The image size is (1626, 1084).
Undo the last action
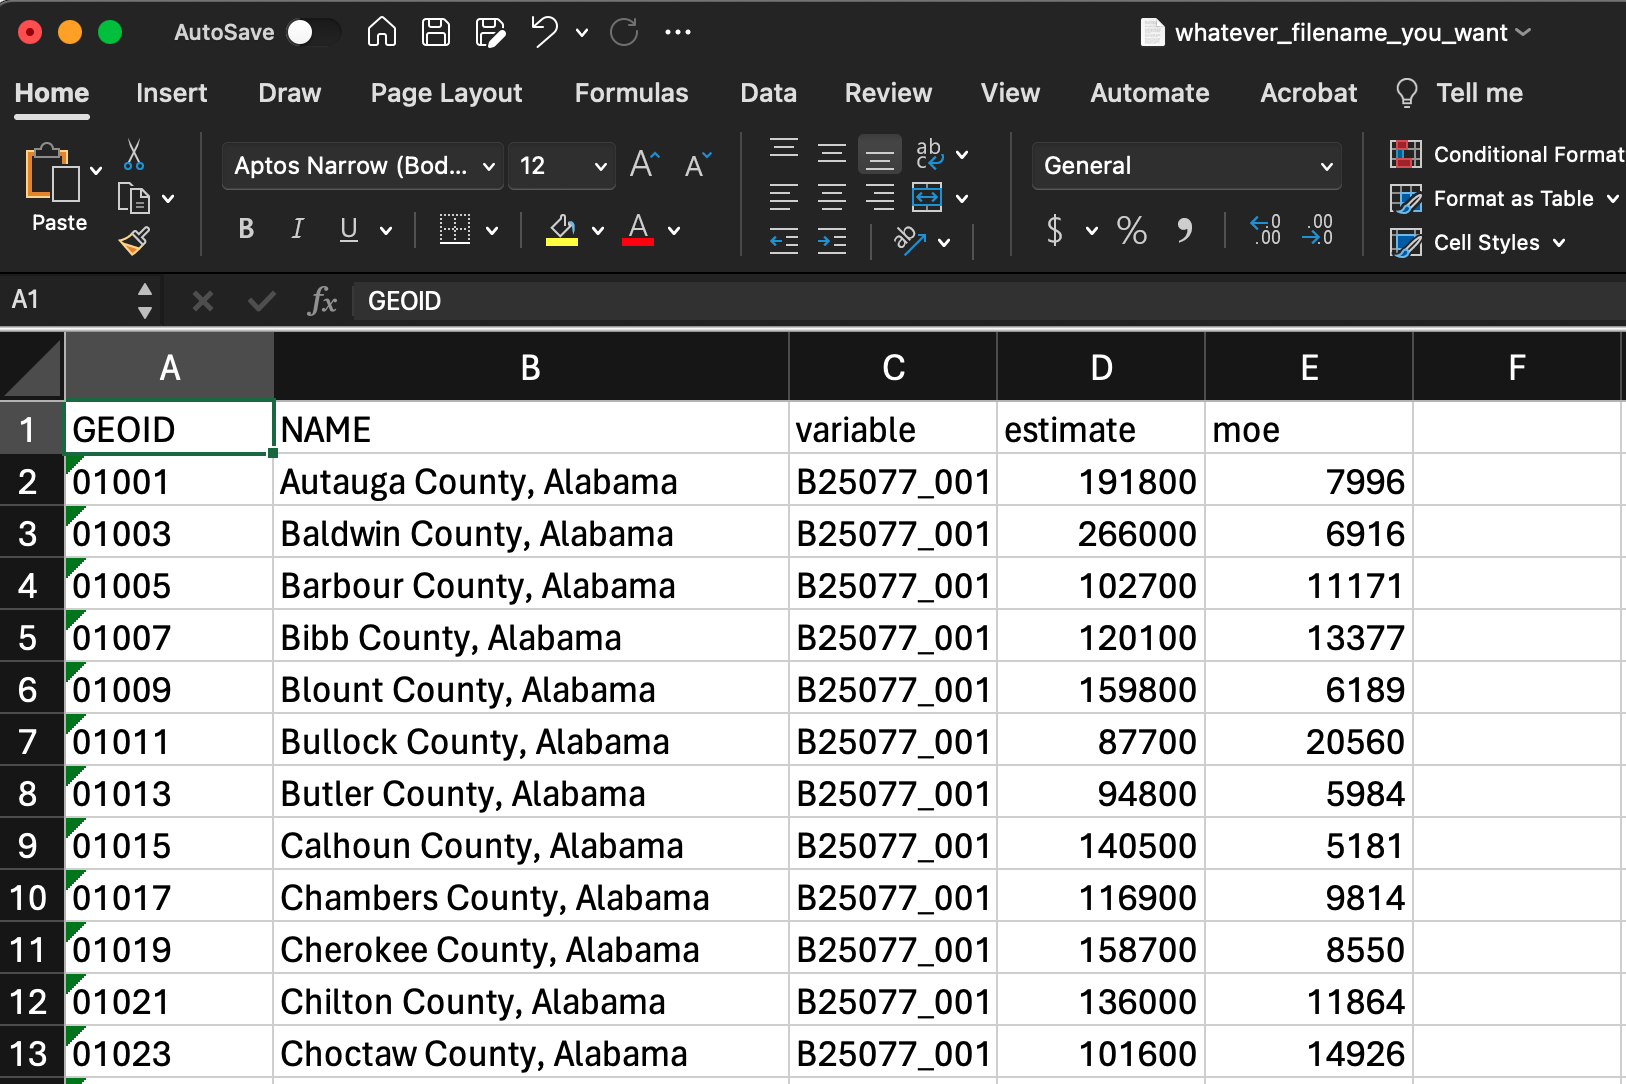pos(544,32)
